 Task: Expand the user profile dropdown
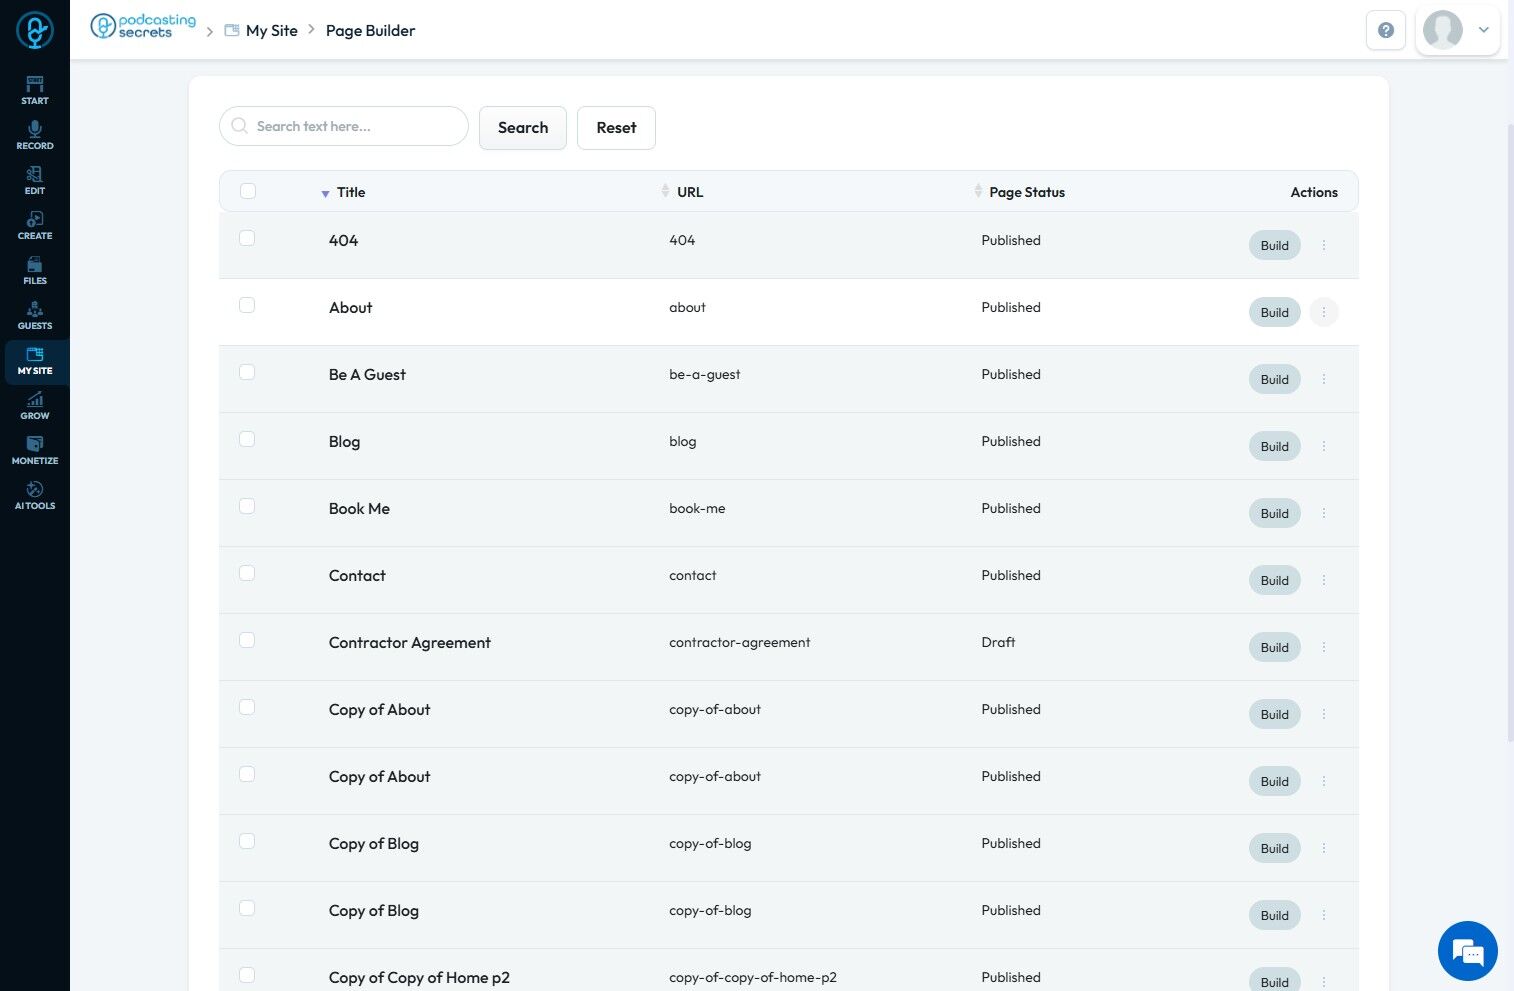point(1484,30)
